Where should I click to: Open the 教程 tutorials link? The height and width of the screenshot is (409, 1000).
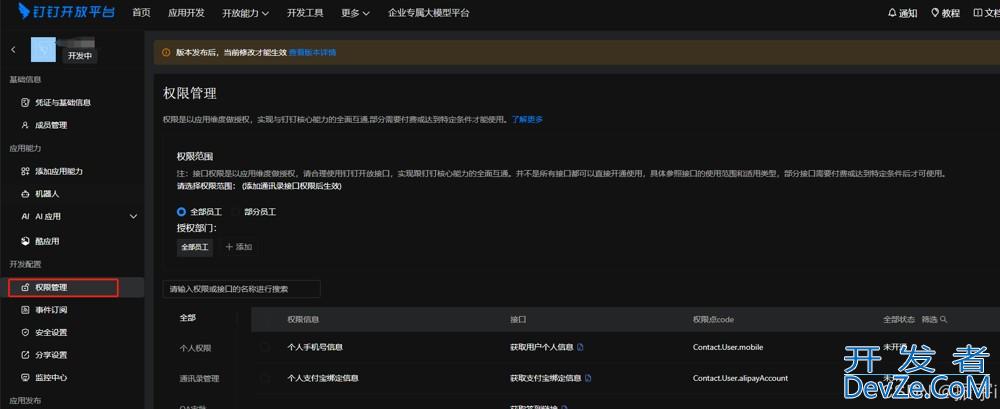click(946, 13)
